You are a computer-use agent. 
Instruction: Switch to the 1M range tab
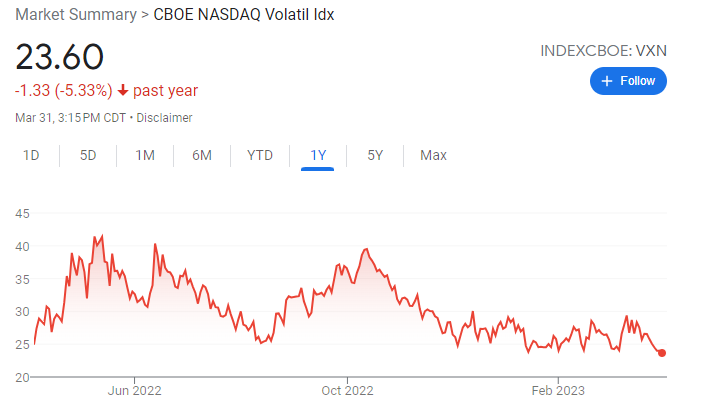(x=145, y=155)
